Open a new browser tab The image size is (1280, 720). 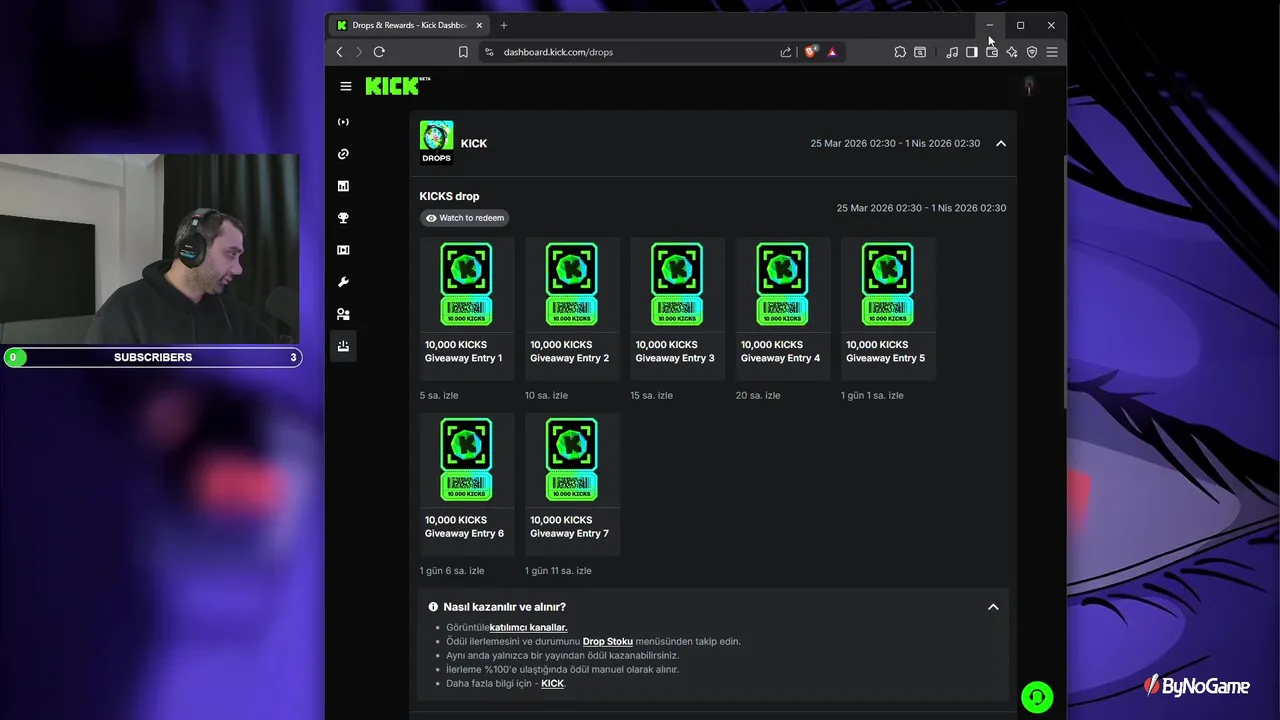504,25
